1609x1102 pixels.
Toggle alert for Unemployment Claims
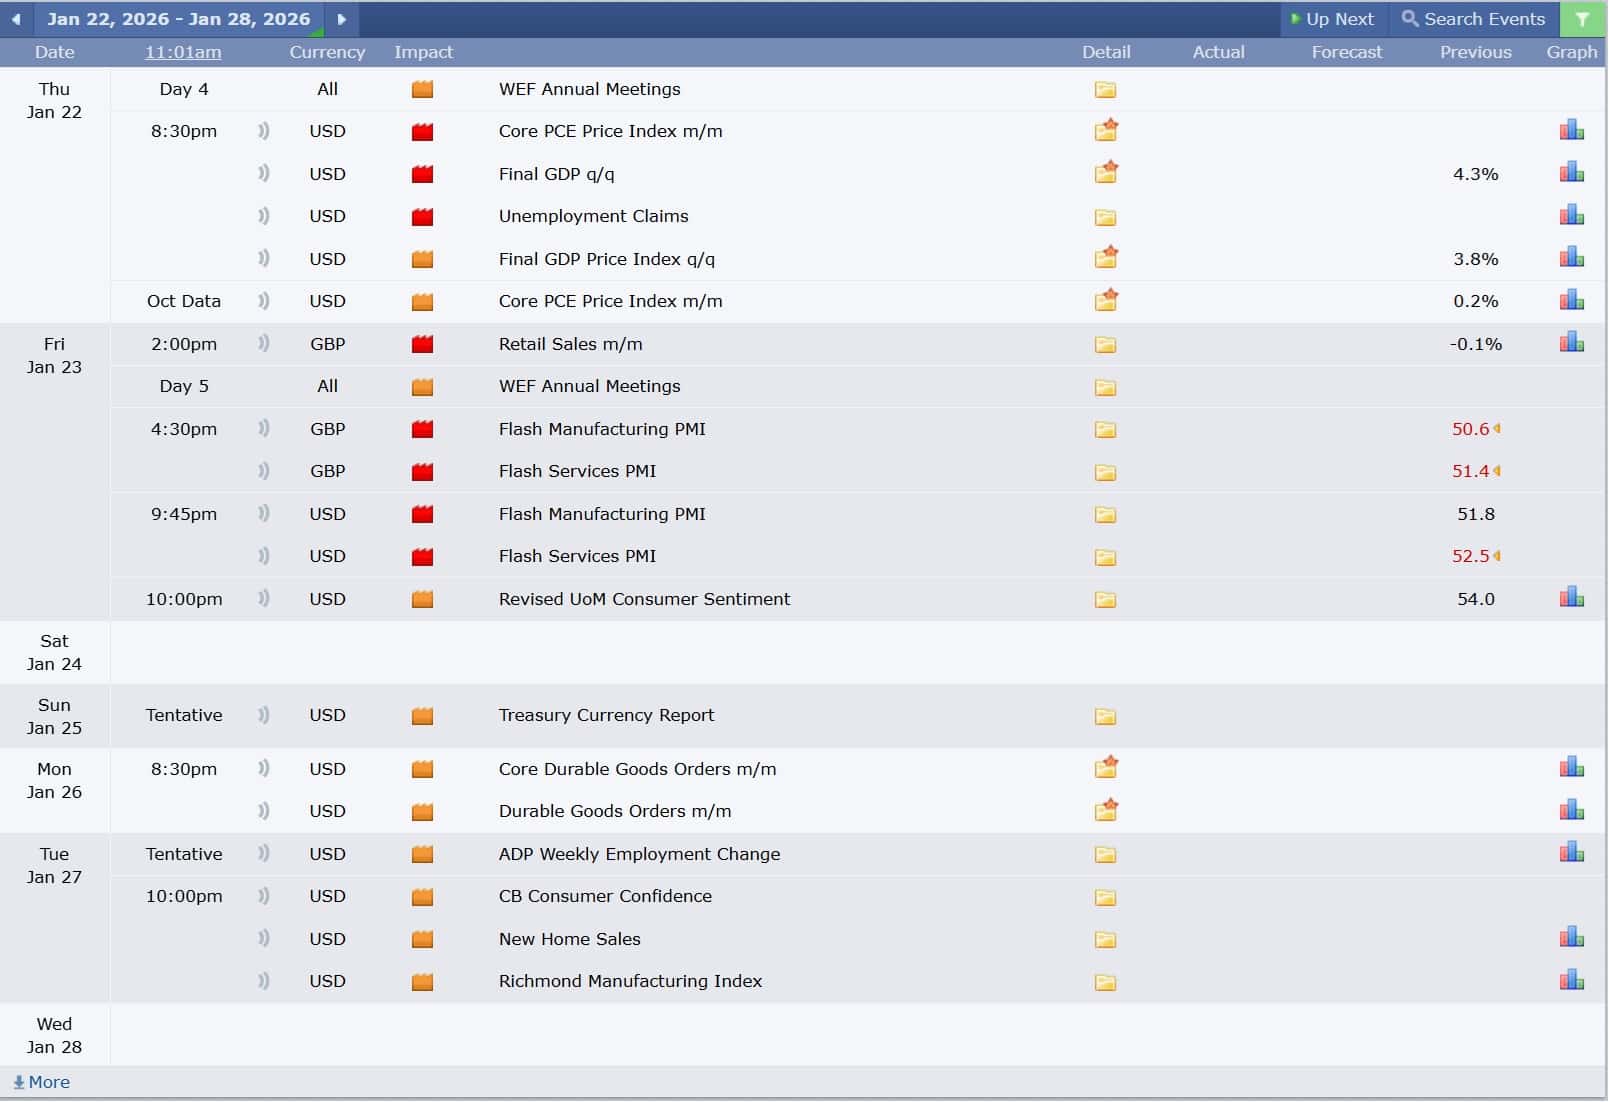(263, 215)
